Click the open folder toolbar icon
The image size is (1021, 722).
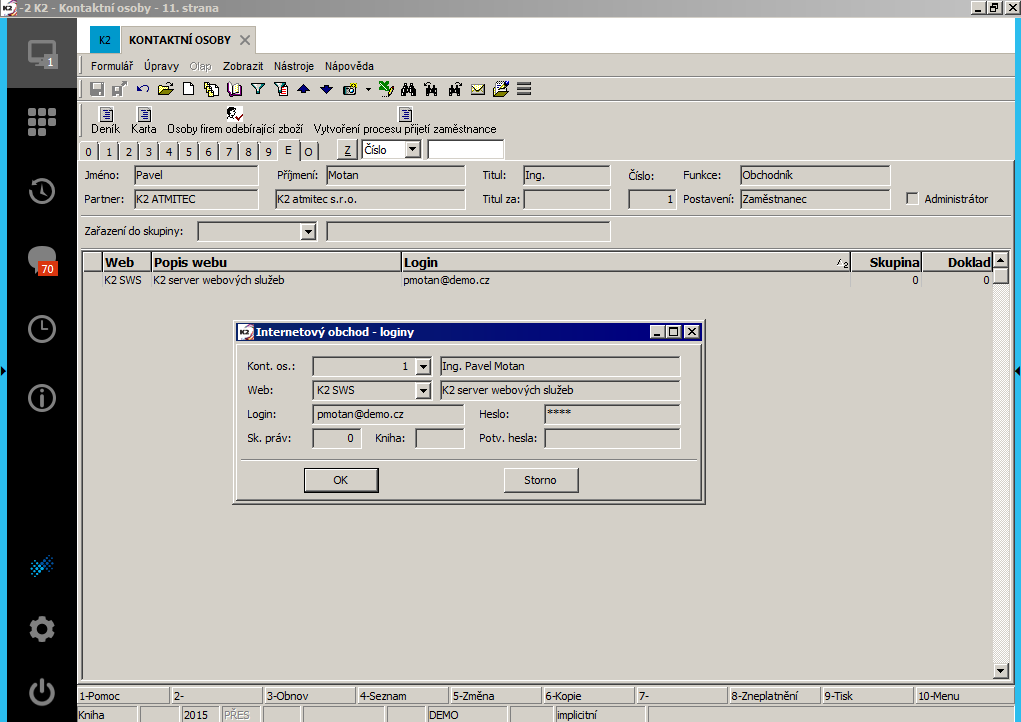tap(166, 89)
